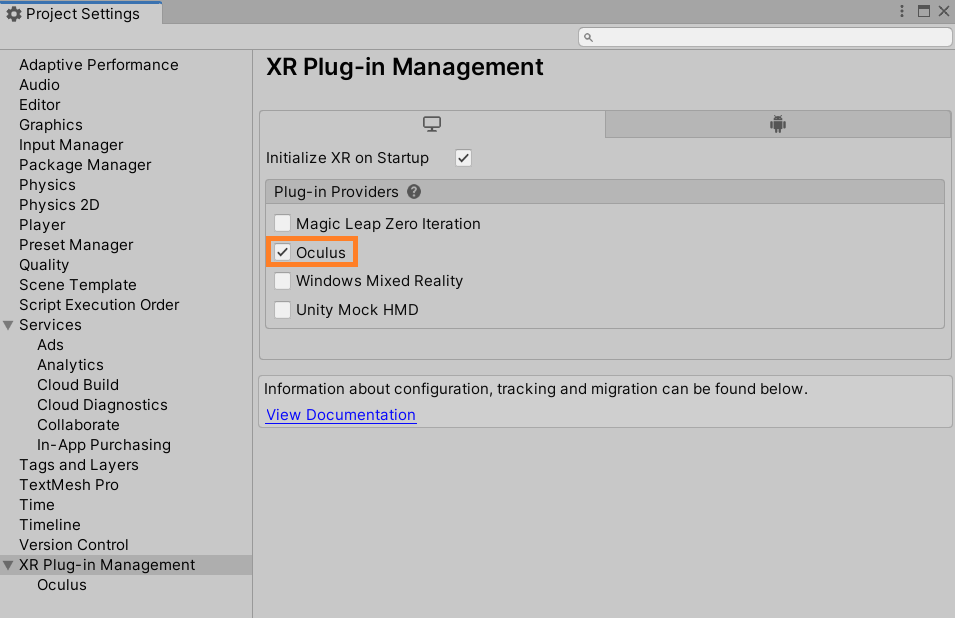This screenshot has height=618, width=955.
Task: Maximize the Project Settings window
Action: pyautogui.click(x=924, y=11)
